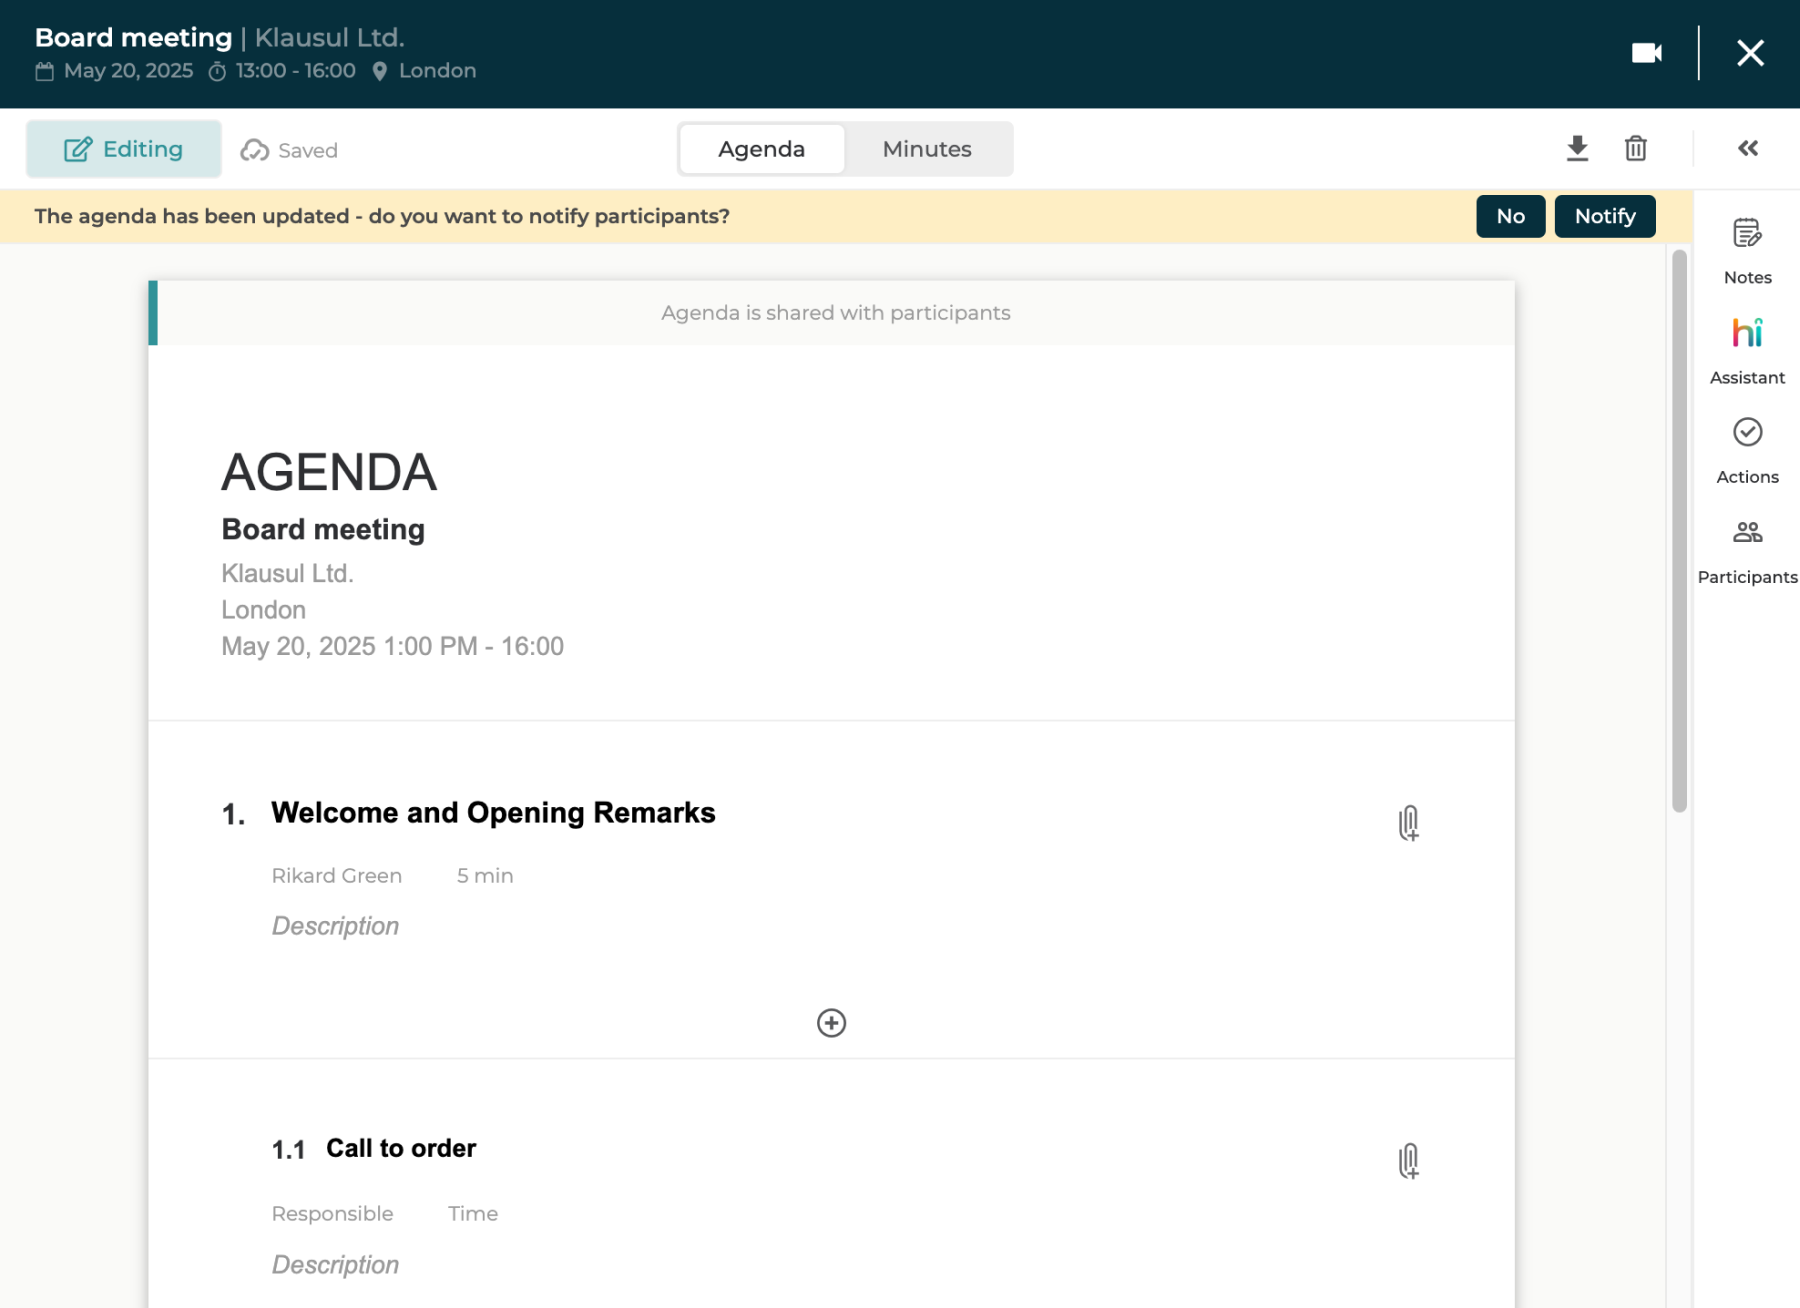The image size is (1800, 1308).
Task: Collapse the right sidebar panel
Action: [1748, 148]
